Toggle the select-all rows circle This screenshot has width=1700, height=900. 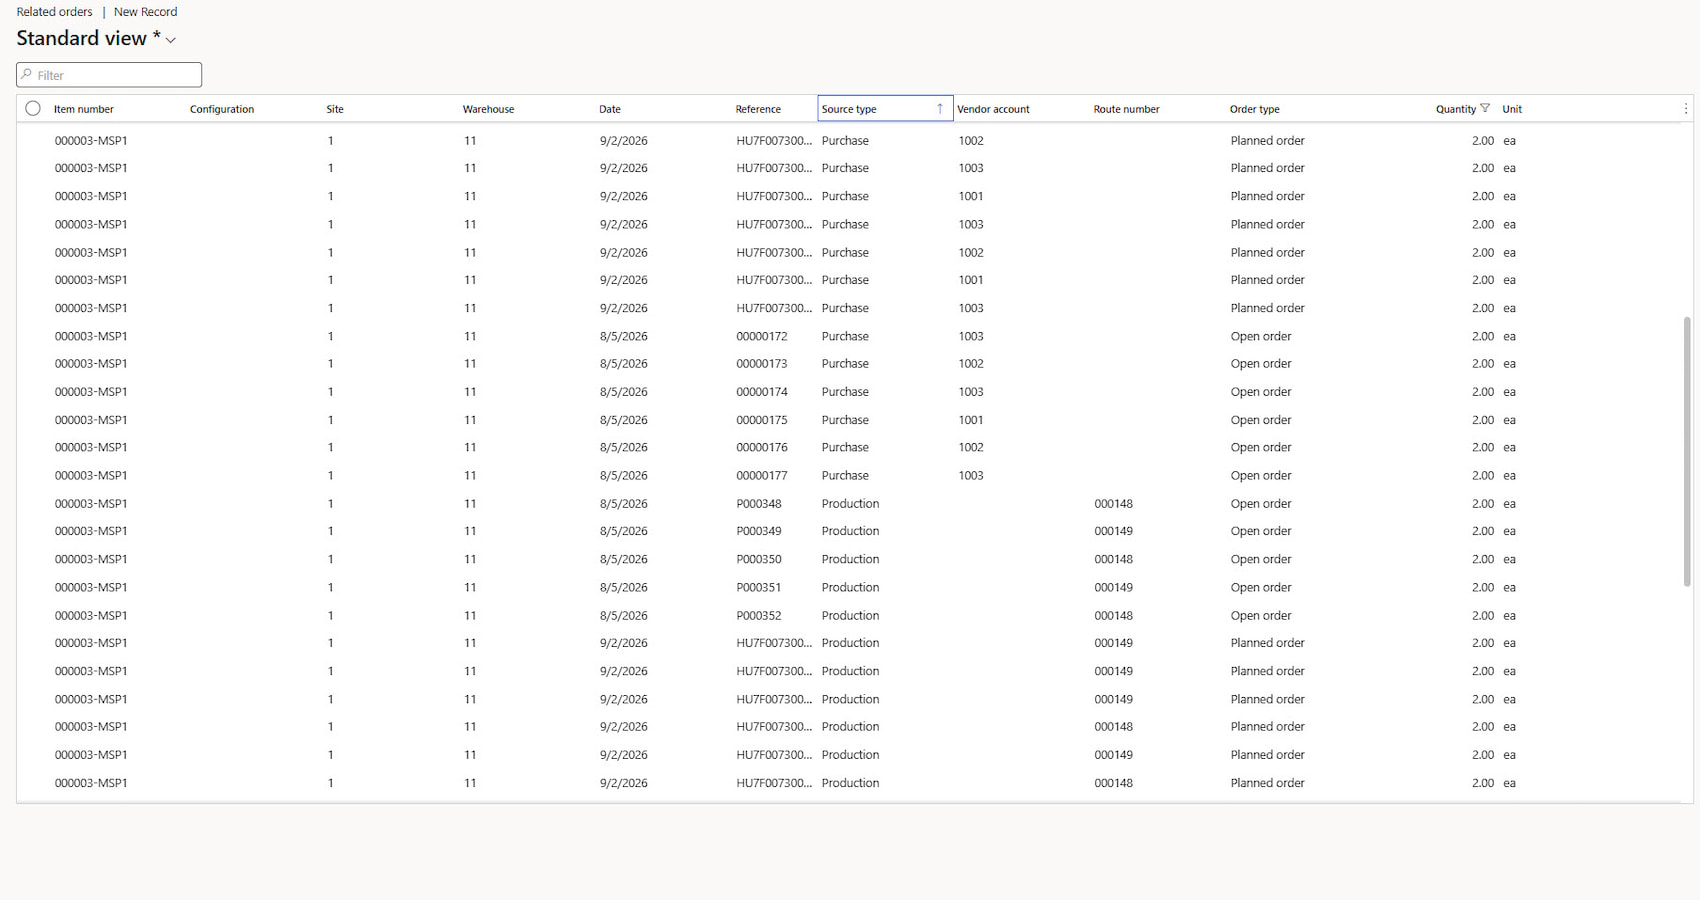click(x=33, y=109)
